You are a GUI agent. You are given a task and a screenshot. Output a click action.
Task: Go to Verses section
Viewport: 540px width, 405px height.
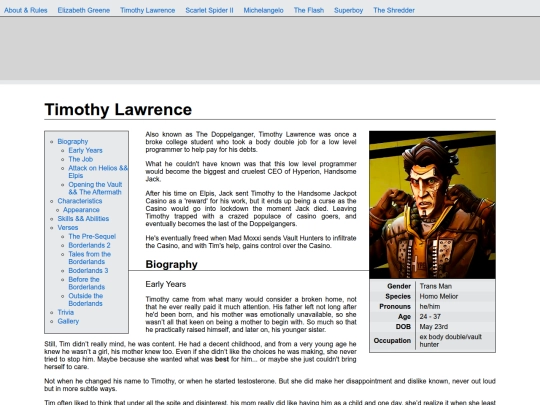[68, 228]
